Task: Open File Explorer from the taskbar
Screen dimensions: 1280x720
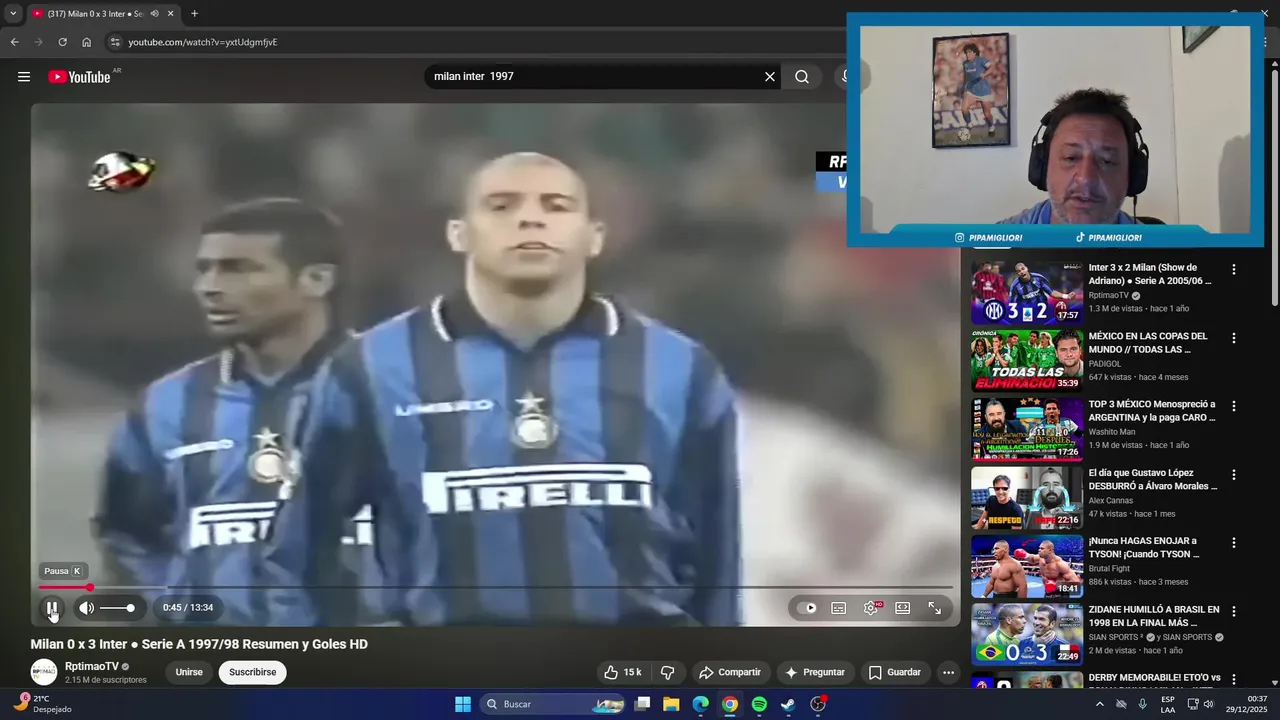Action: tap(672, 704)
